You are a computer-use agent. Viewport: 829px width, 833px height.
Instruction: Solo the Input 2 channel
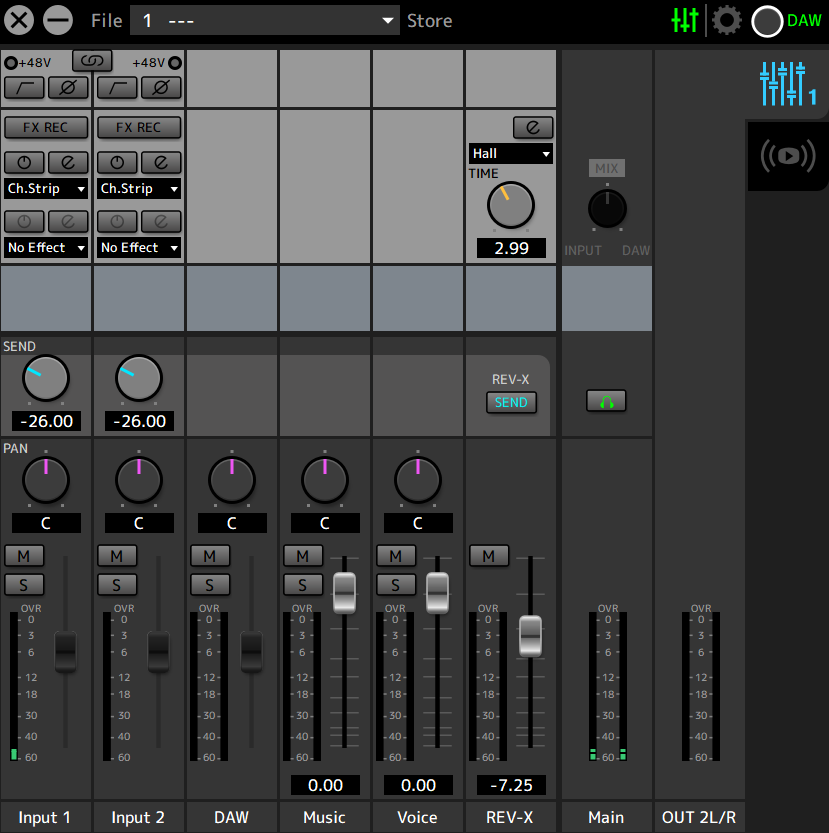pos(117,585)
